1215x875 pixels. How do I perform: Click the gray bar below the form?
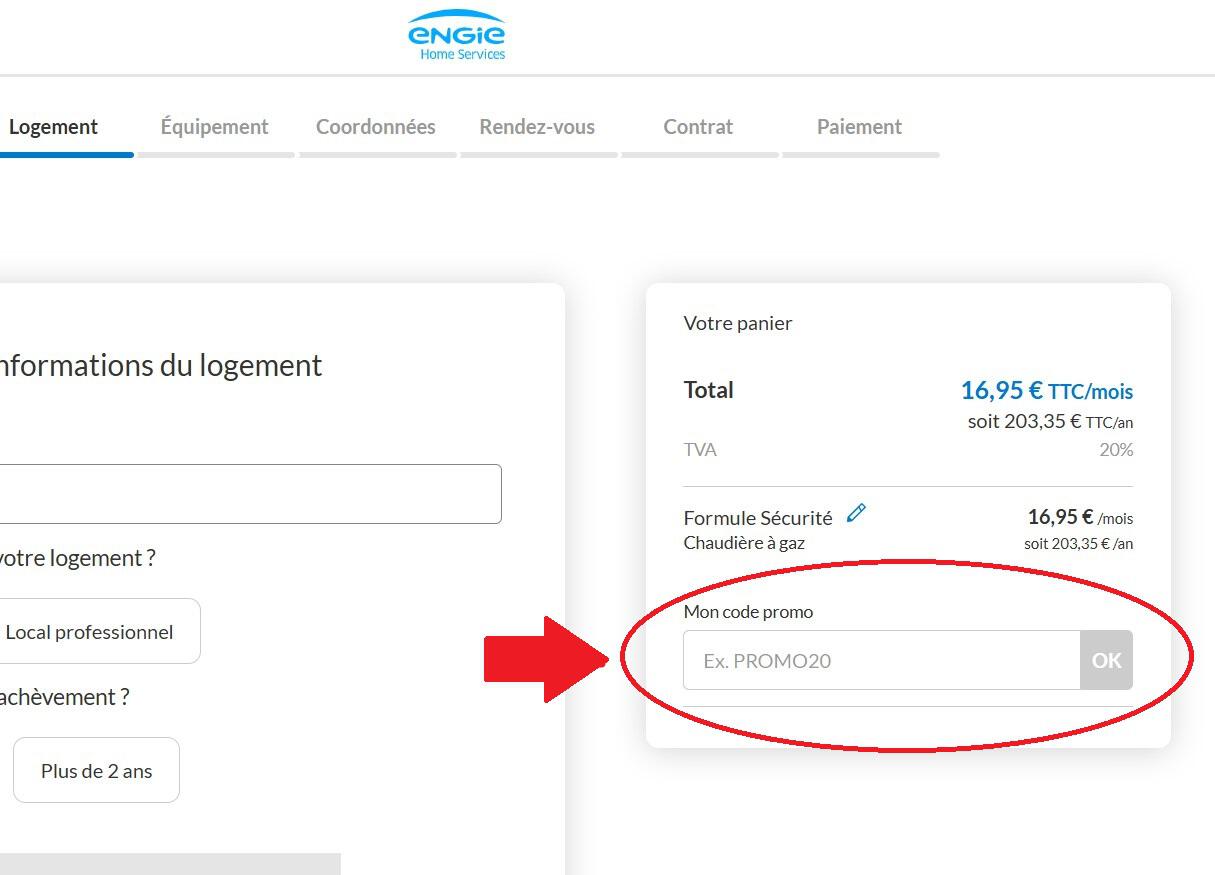170,862
